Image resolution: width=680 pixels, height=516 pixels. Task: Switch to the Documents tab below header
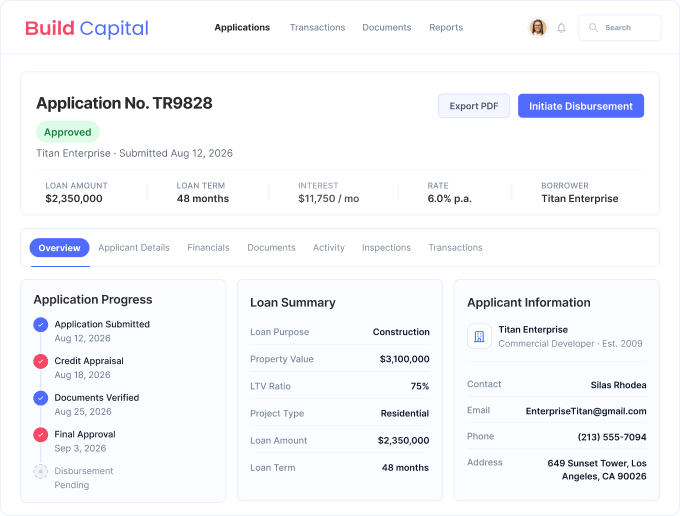[271, 248]
